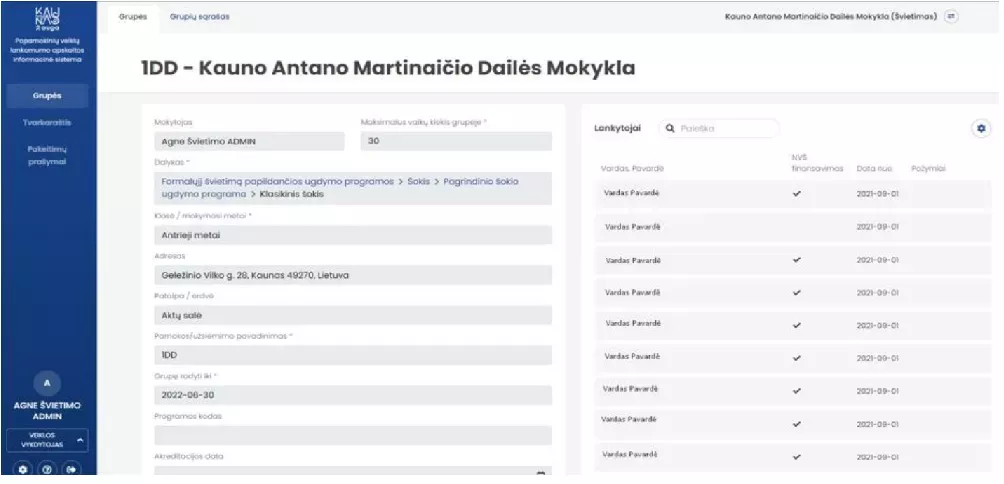The image size is (1004, 484).
Task: Click the user avatar circle 'A'
Action: [x=47, y=383]
